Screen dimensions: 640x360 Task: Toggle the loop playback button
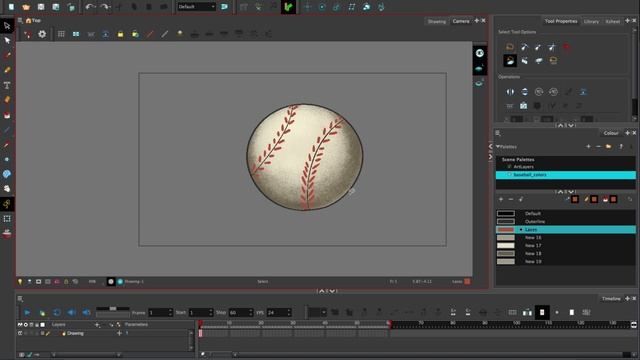57,313
